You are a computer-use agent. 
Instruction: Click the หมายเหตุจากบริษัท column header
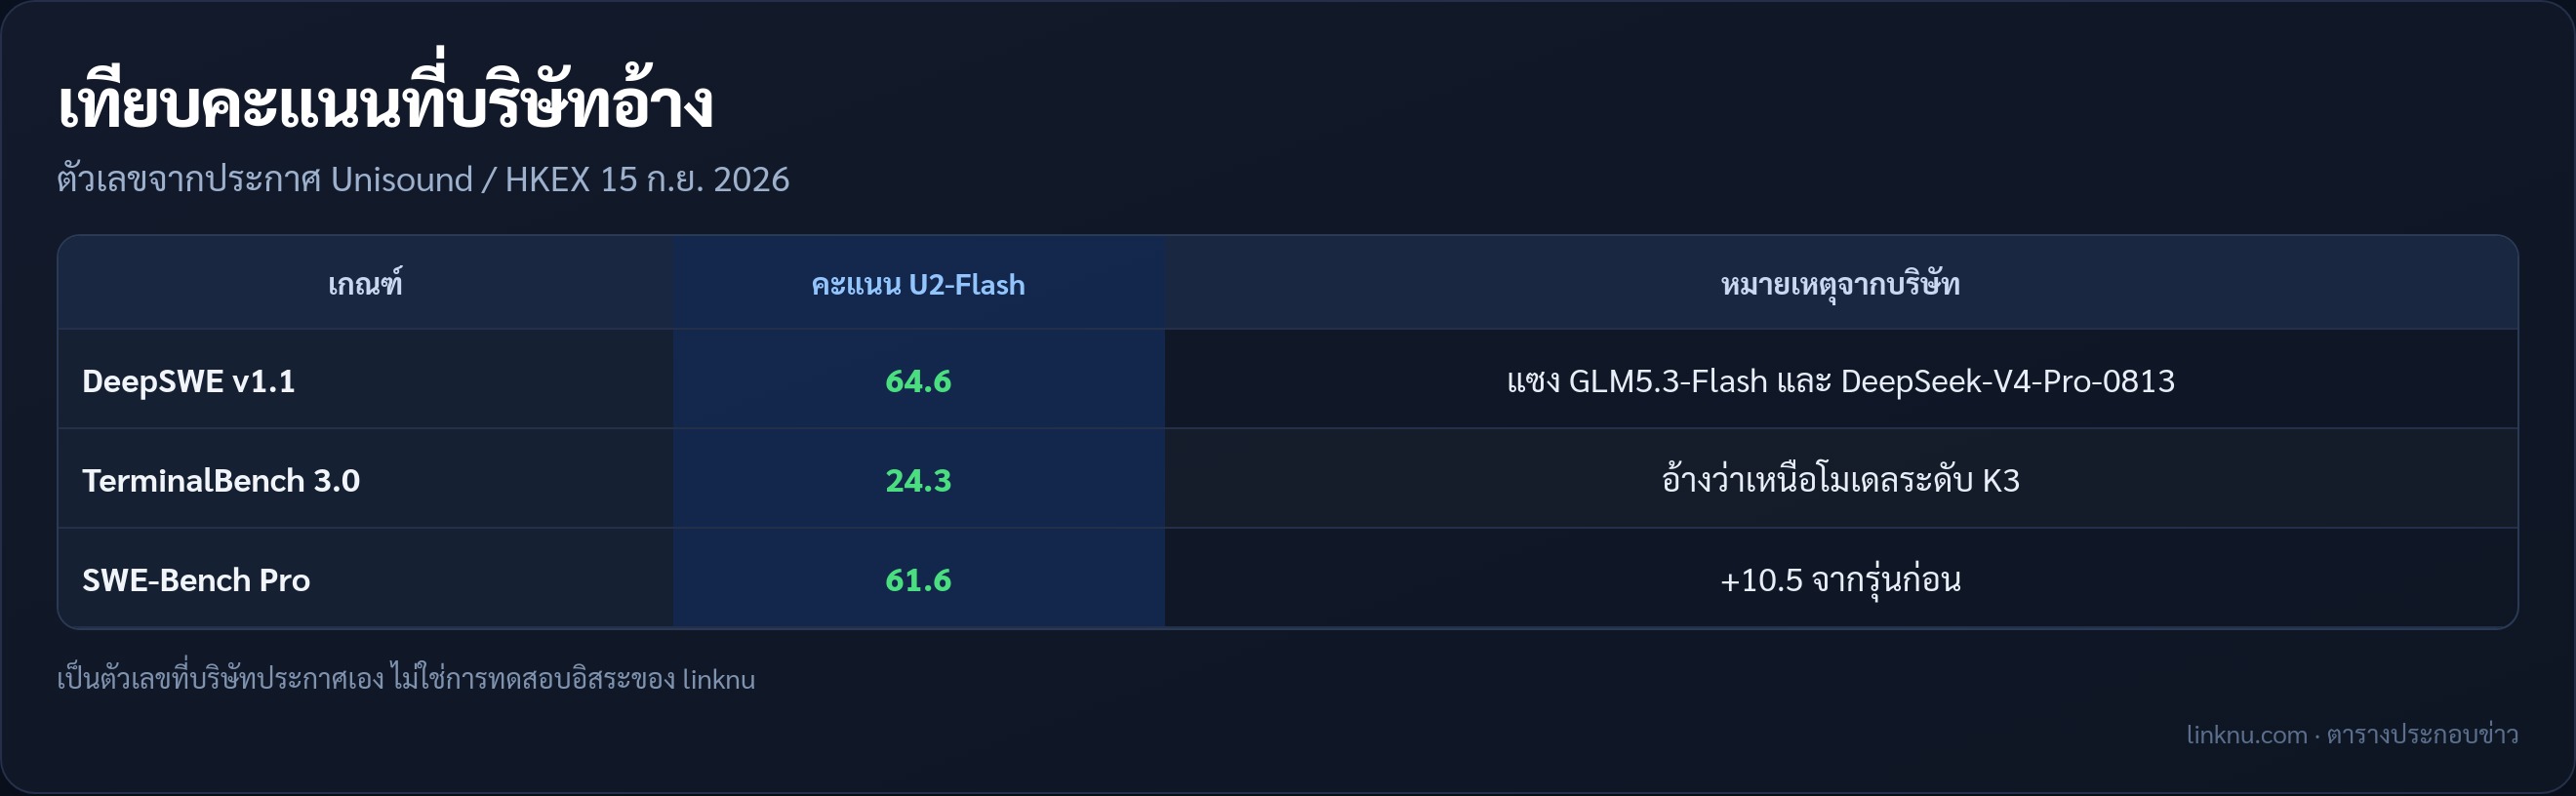coord(1840,284)
